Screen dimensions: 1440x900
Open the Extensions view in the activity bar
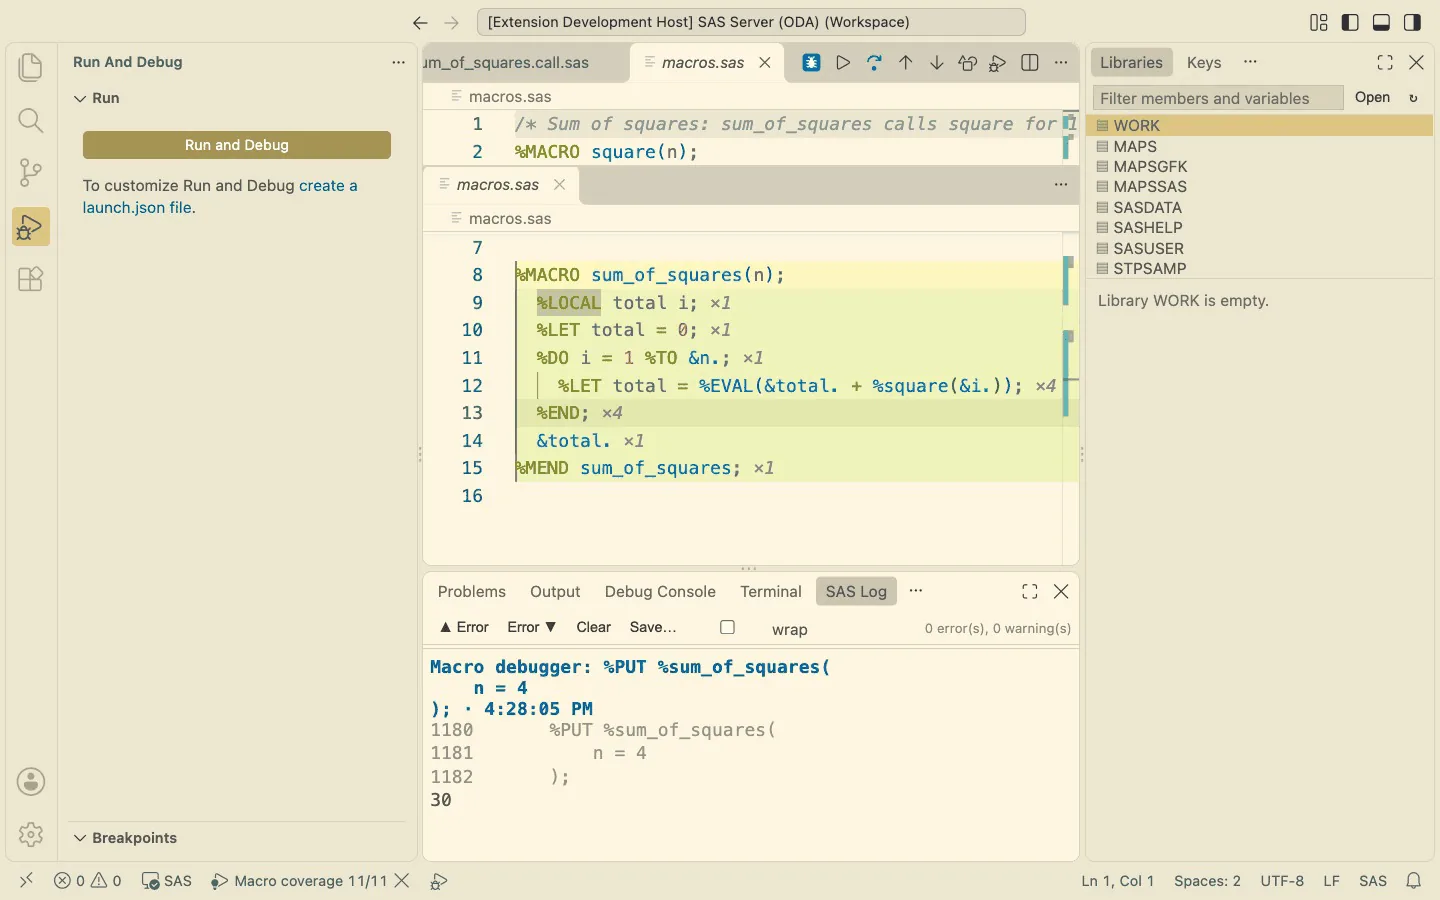coord(31,279)
